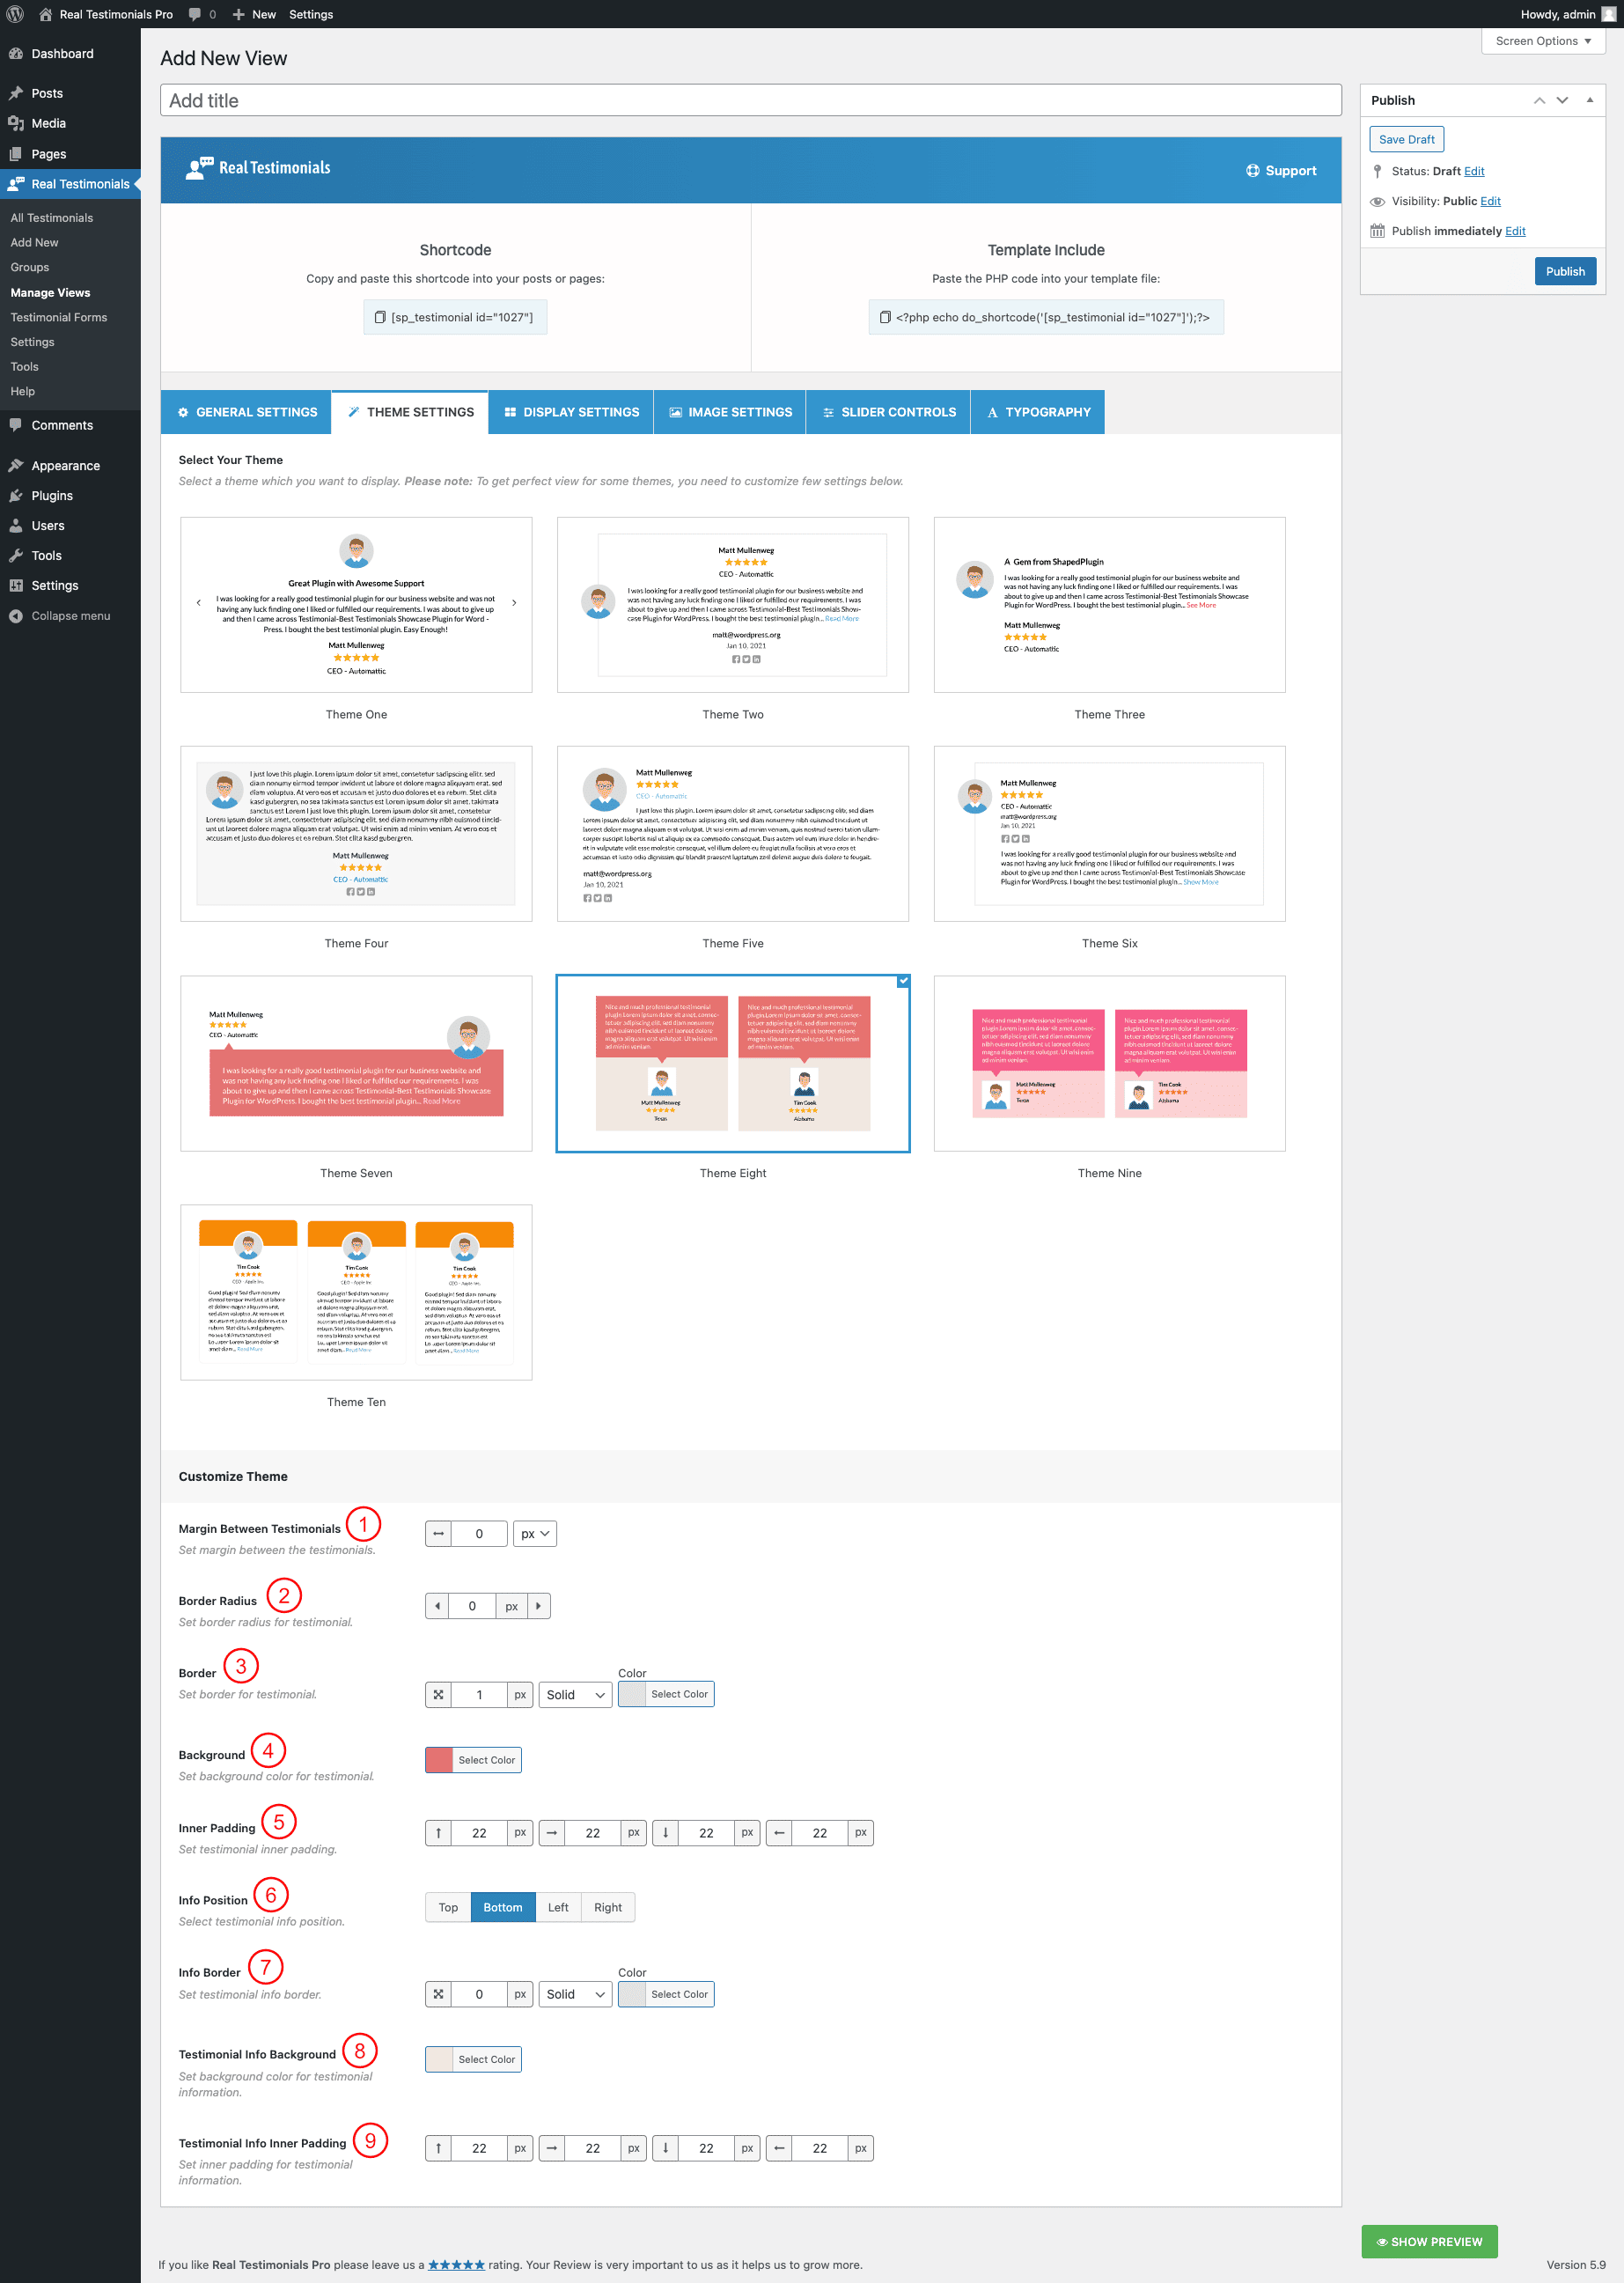This screenshot has height=2283, width=1624.
Task: Click the copy icon beside the shortcode
Action: 380,317
